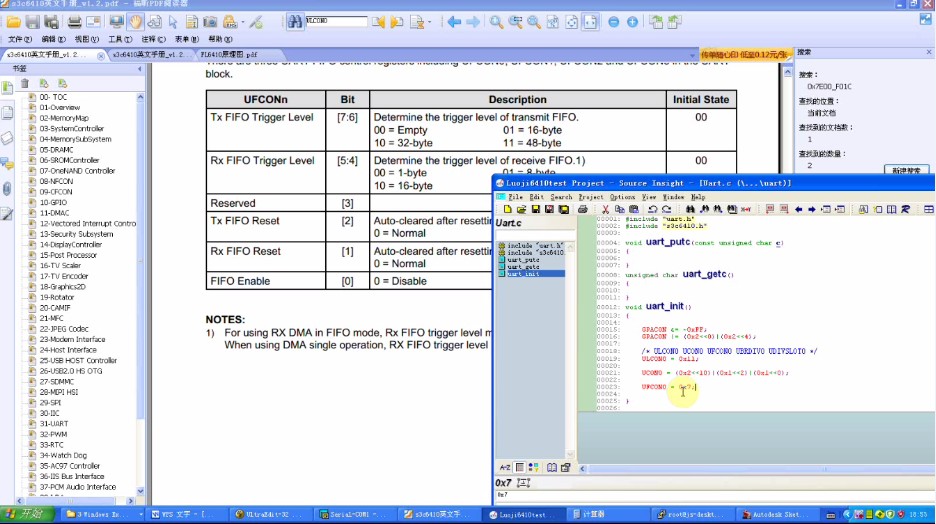Open 视图 menu in PDF reader
The width and height of the screenshot is (936, 524).
point(87,39)
